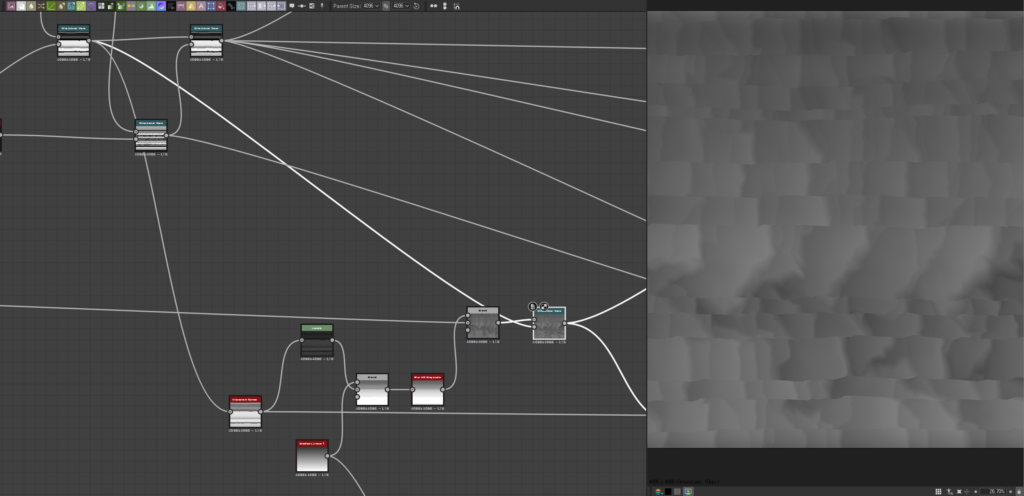Toggle the tiling grid icon in the 2D view
The image size is (1024, 496).
click(938, 491)
